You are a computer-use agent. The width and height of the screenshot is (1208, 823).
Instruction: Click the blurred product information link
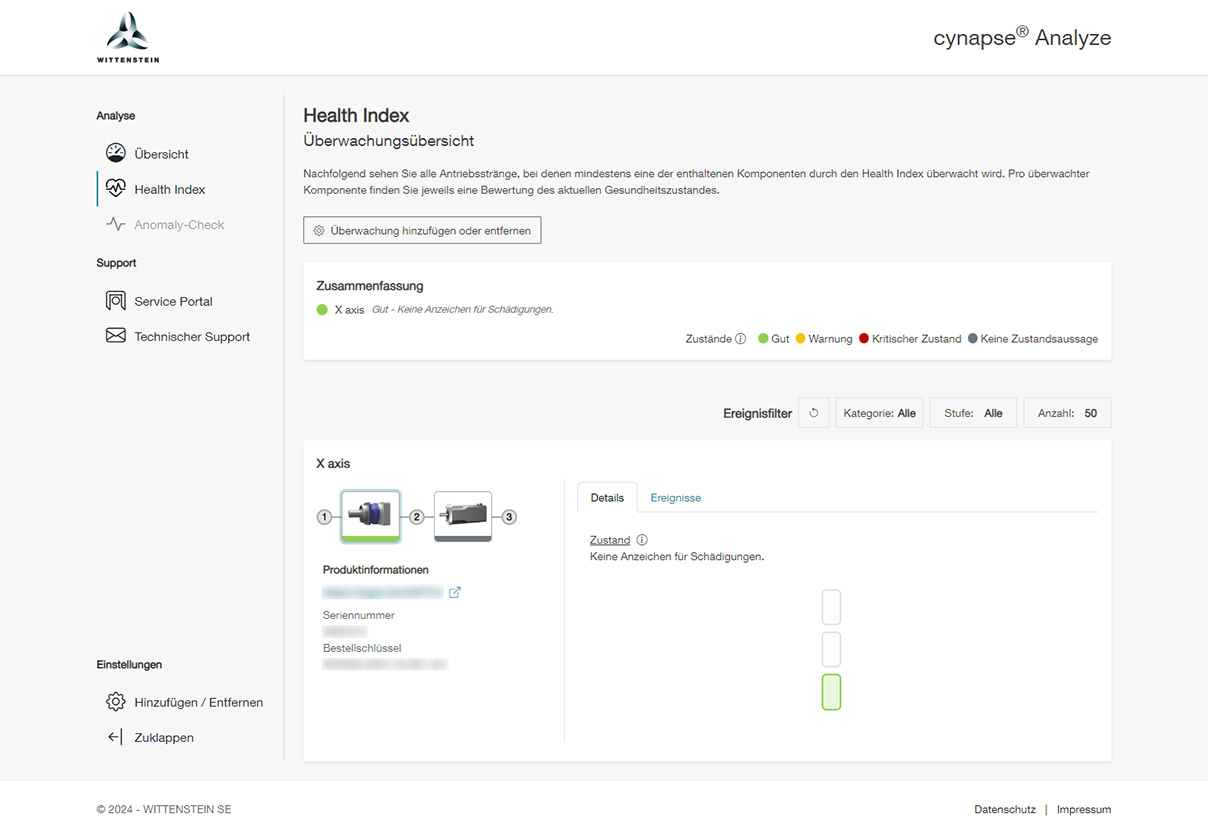[382, 592]
